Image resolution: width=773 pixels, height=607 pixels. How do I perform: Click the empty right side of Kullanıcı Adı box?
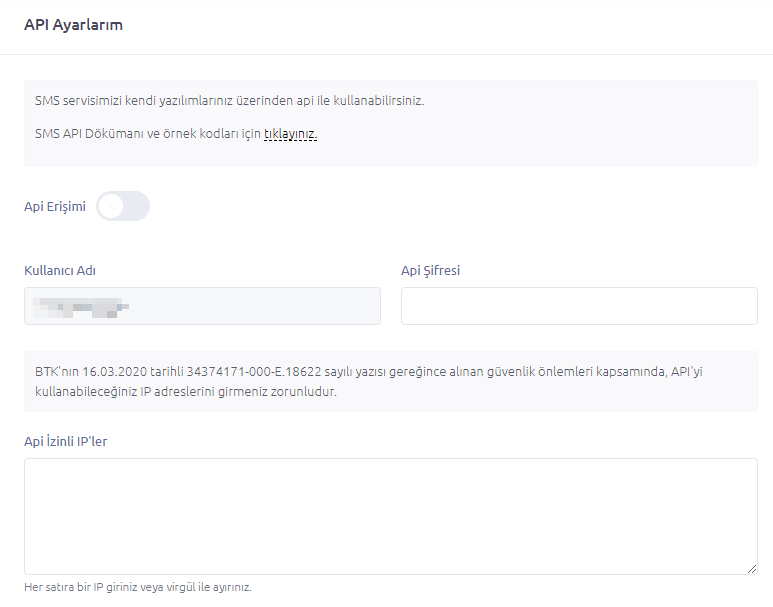(x=300, y=306)
